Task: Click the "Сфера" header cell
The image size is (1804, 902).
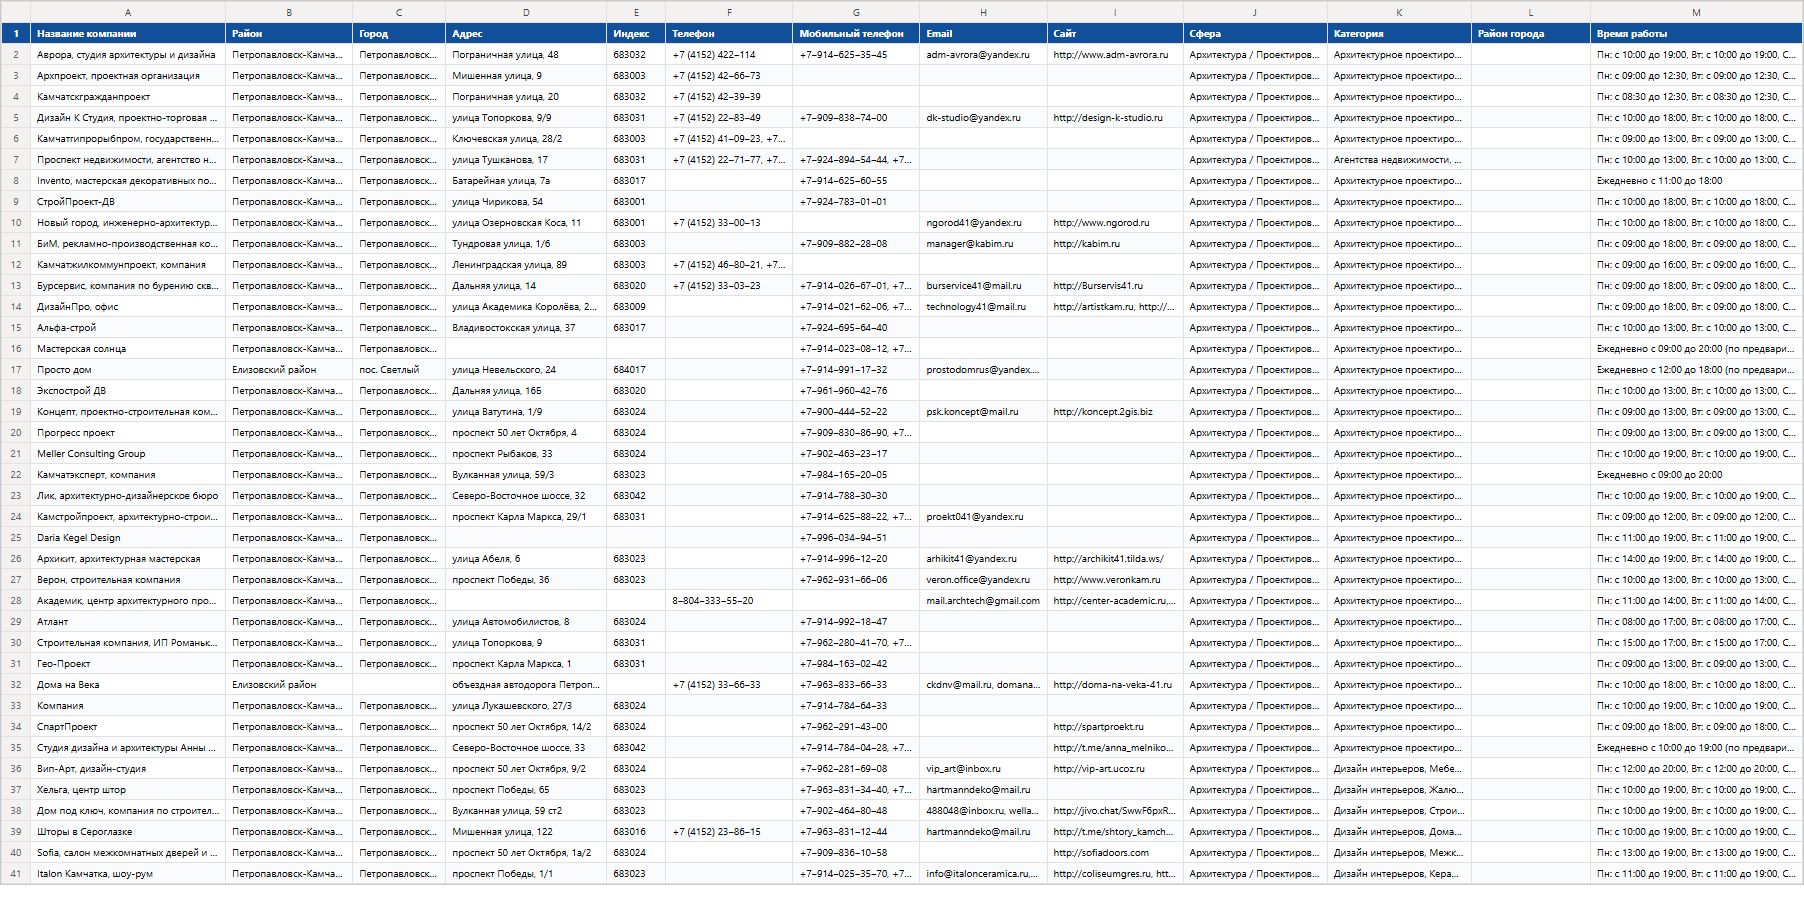Action: [1255, 33]
